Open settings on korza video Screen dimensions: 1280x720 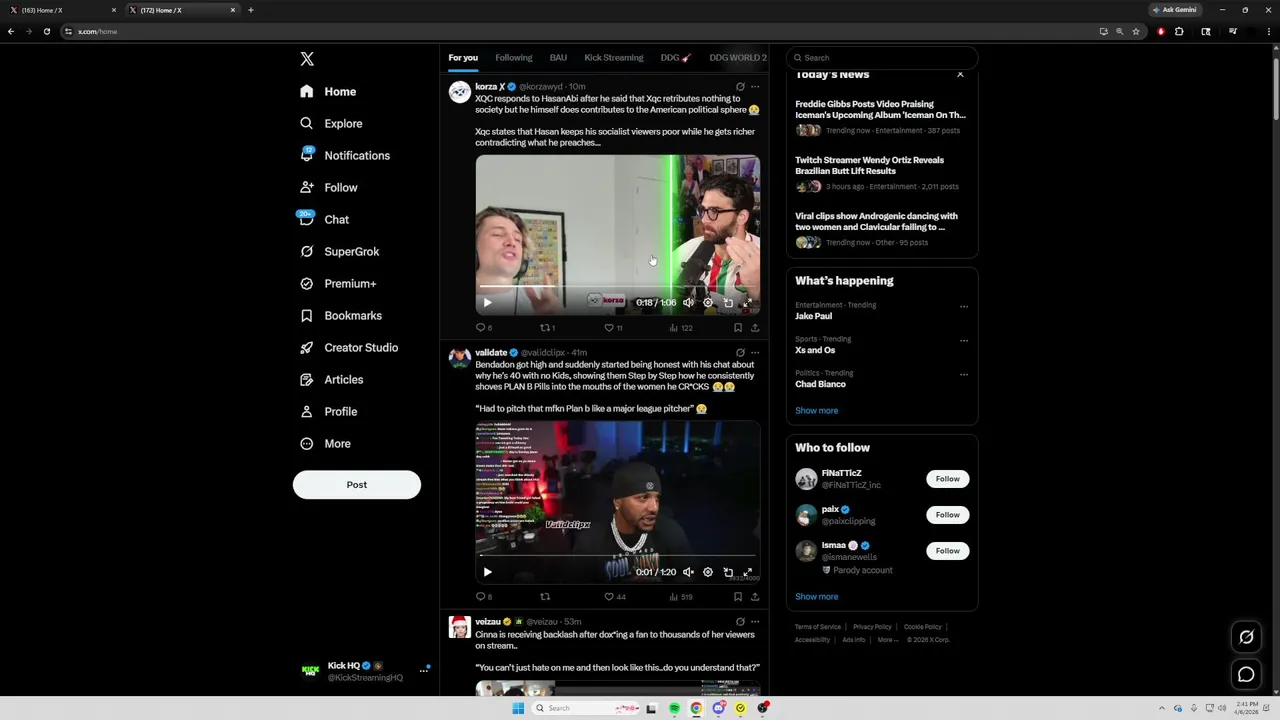tap(708, 302)
